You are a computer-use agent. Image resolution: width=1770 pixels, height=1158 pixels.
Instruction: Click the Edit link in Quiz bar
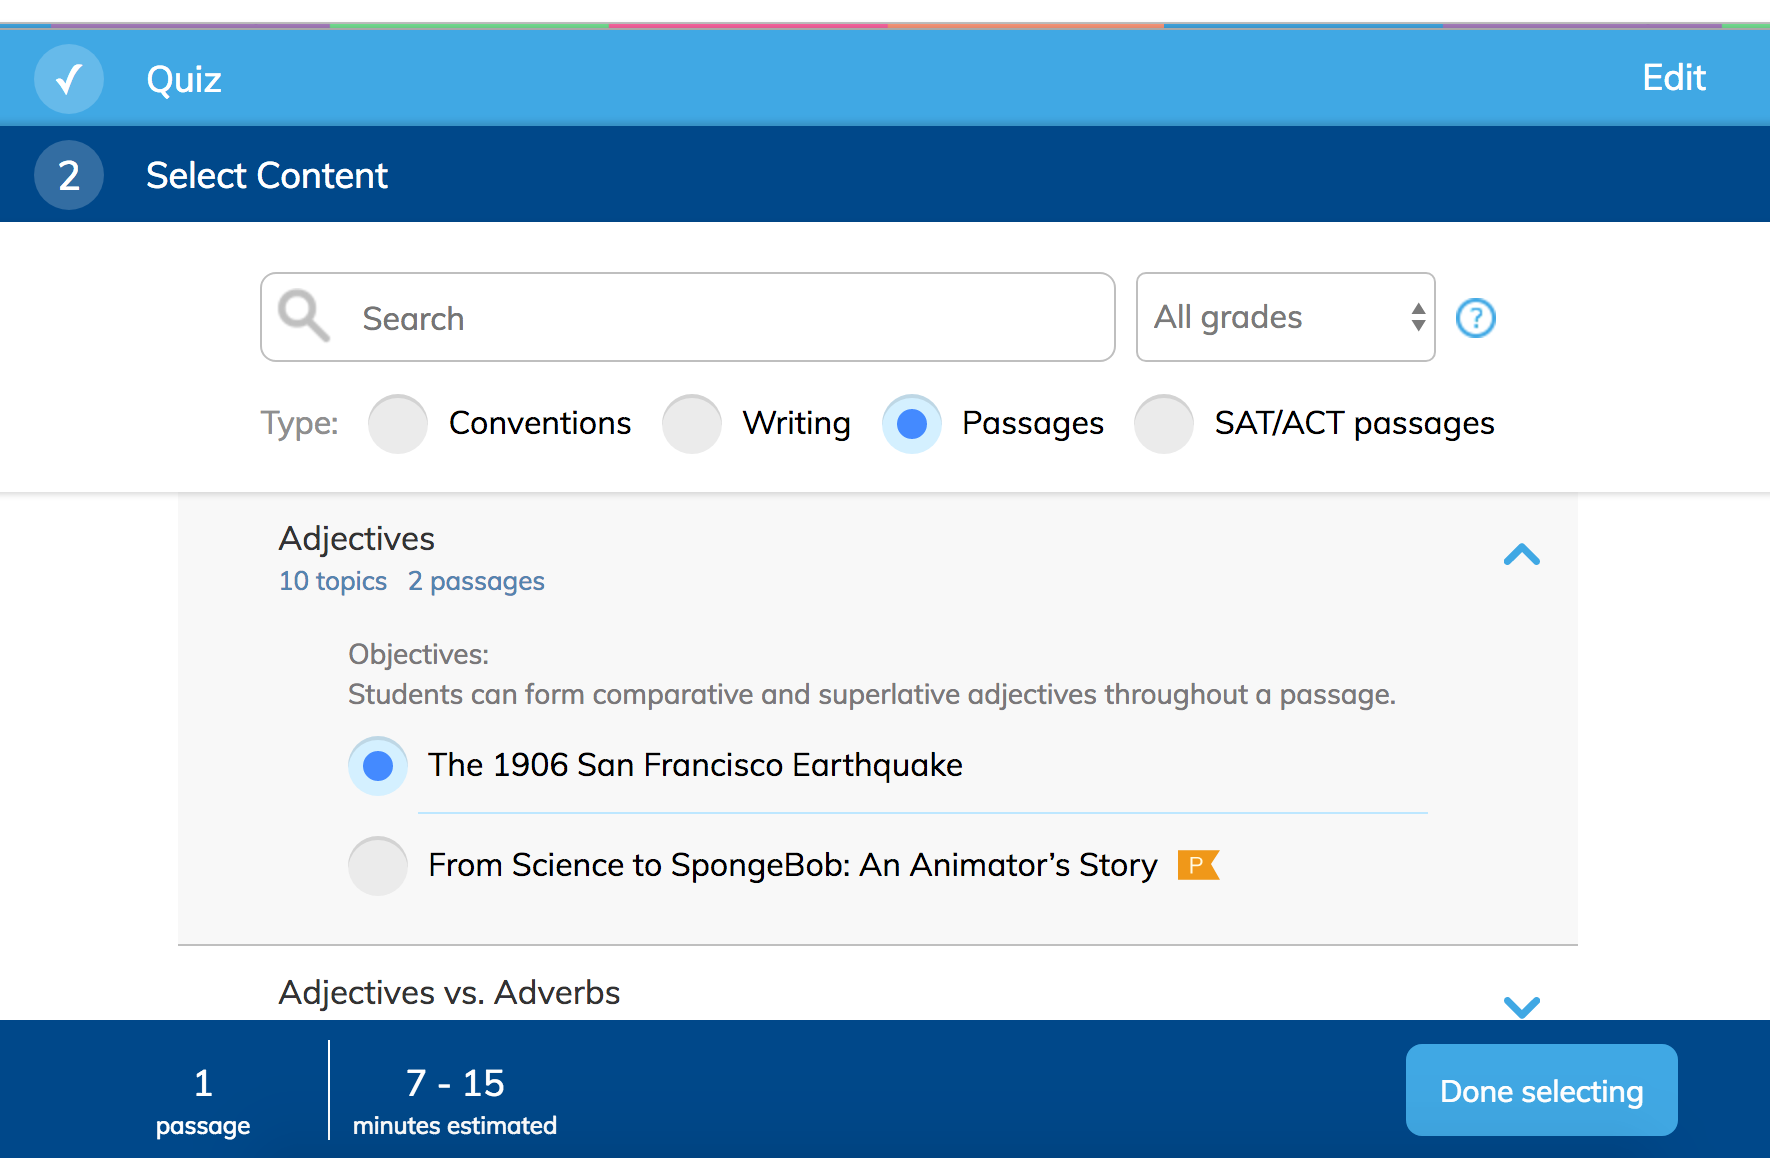[1673, 77]
